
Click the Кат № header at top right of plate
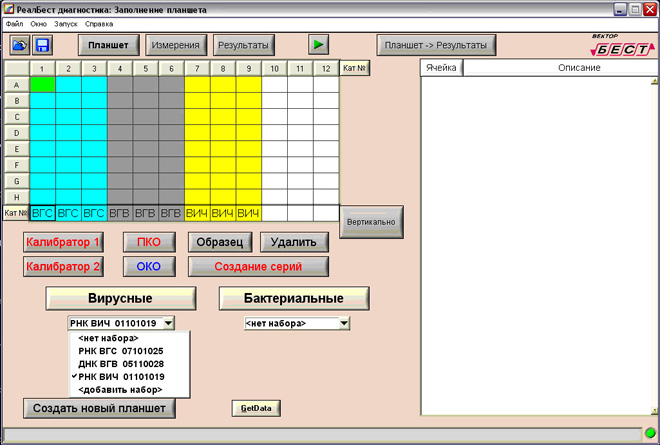[x=355, y=68]
